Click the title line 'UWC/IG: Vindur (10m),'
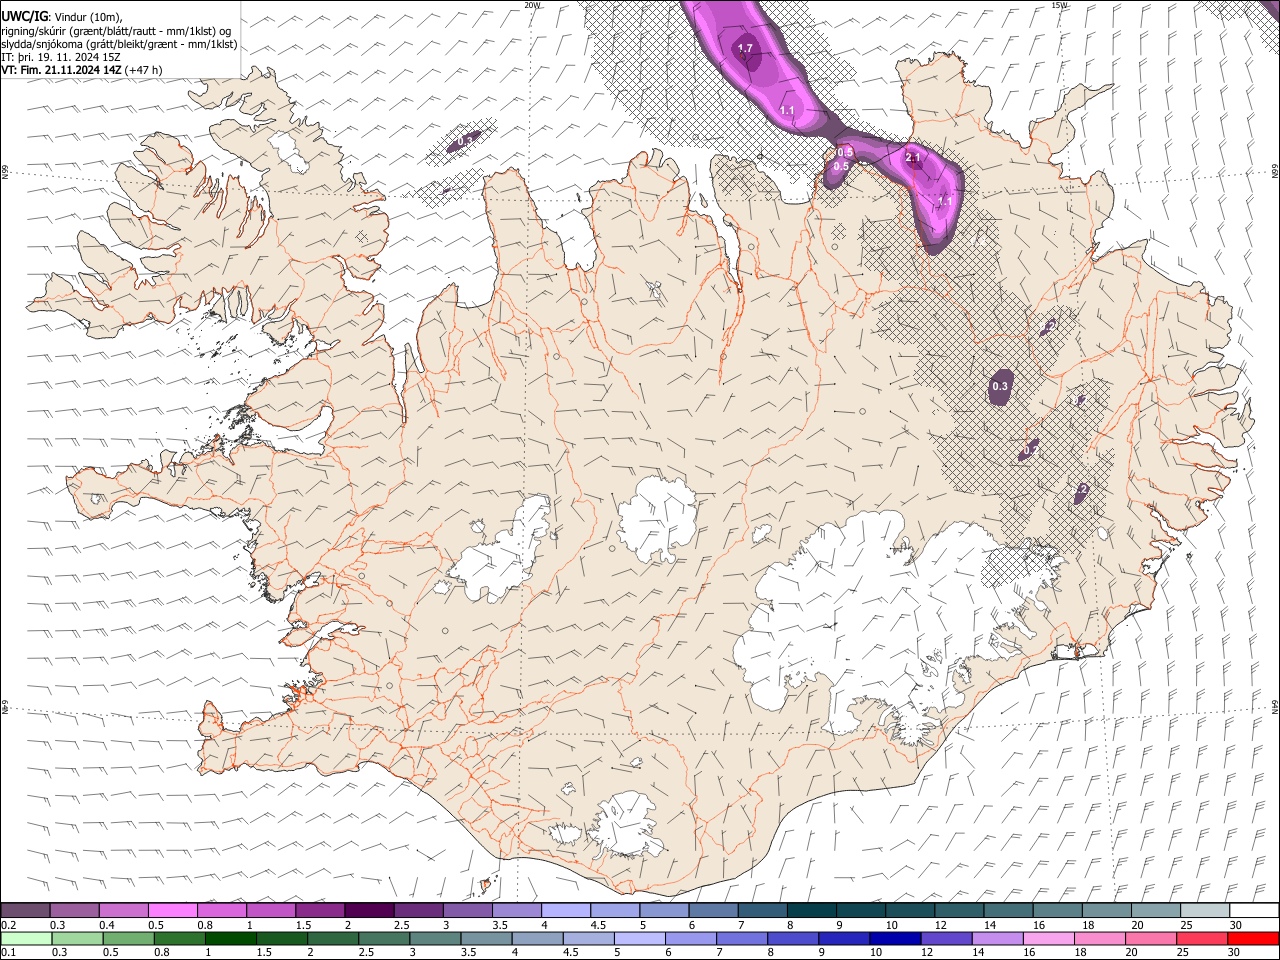This screenshot has height=960, width=1280. click(x=62, y=16)
